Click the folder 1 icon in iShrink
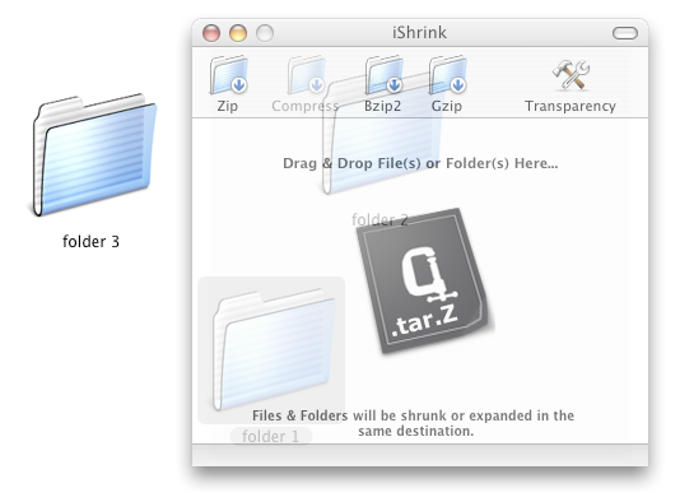Viewport: 680px width, 502px height. (x=273, y=349)
